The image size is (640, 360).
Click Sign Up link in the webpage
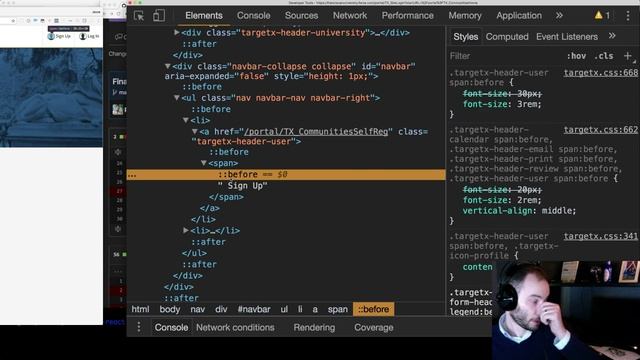coord(59,36)
